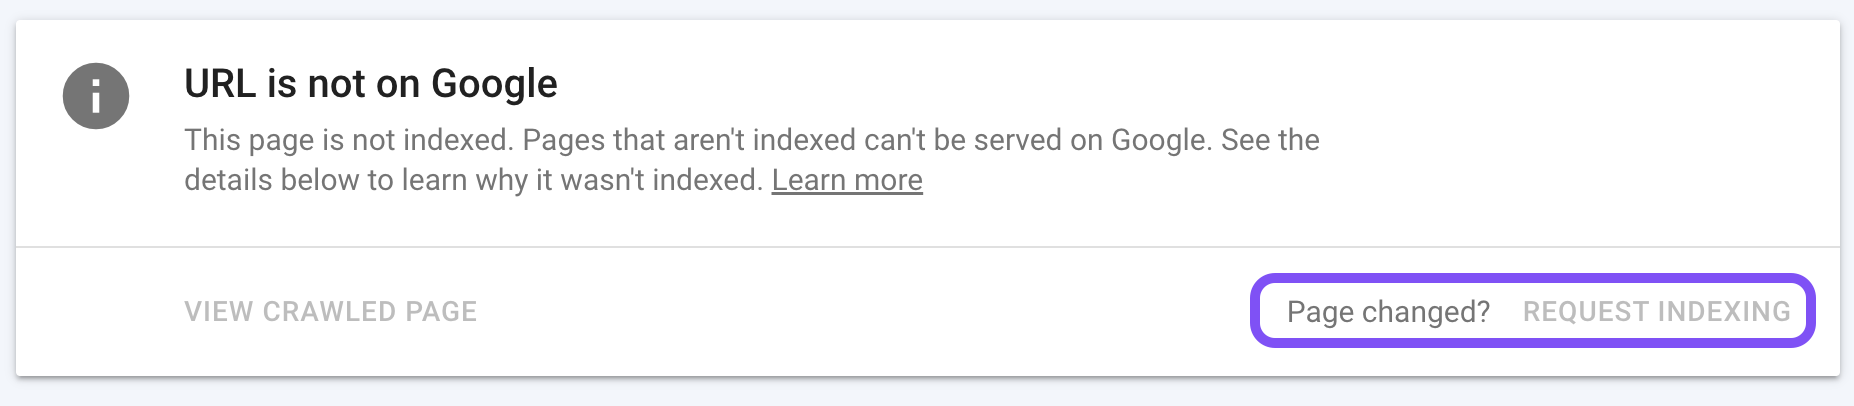This screenshot has width=1854, height=406.
Task: Open the Learn more link
Action: click(846, 180)
